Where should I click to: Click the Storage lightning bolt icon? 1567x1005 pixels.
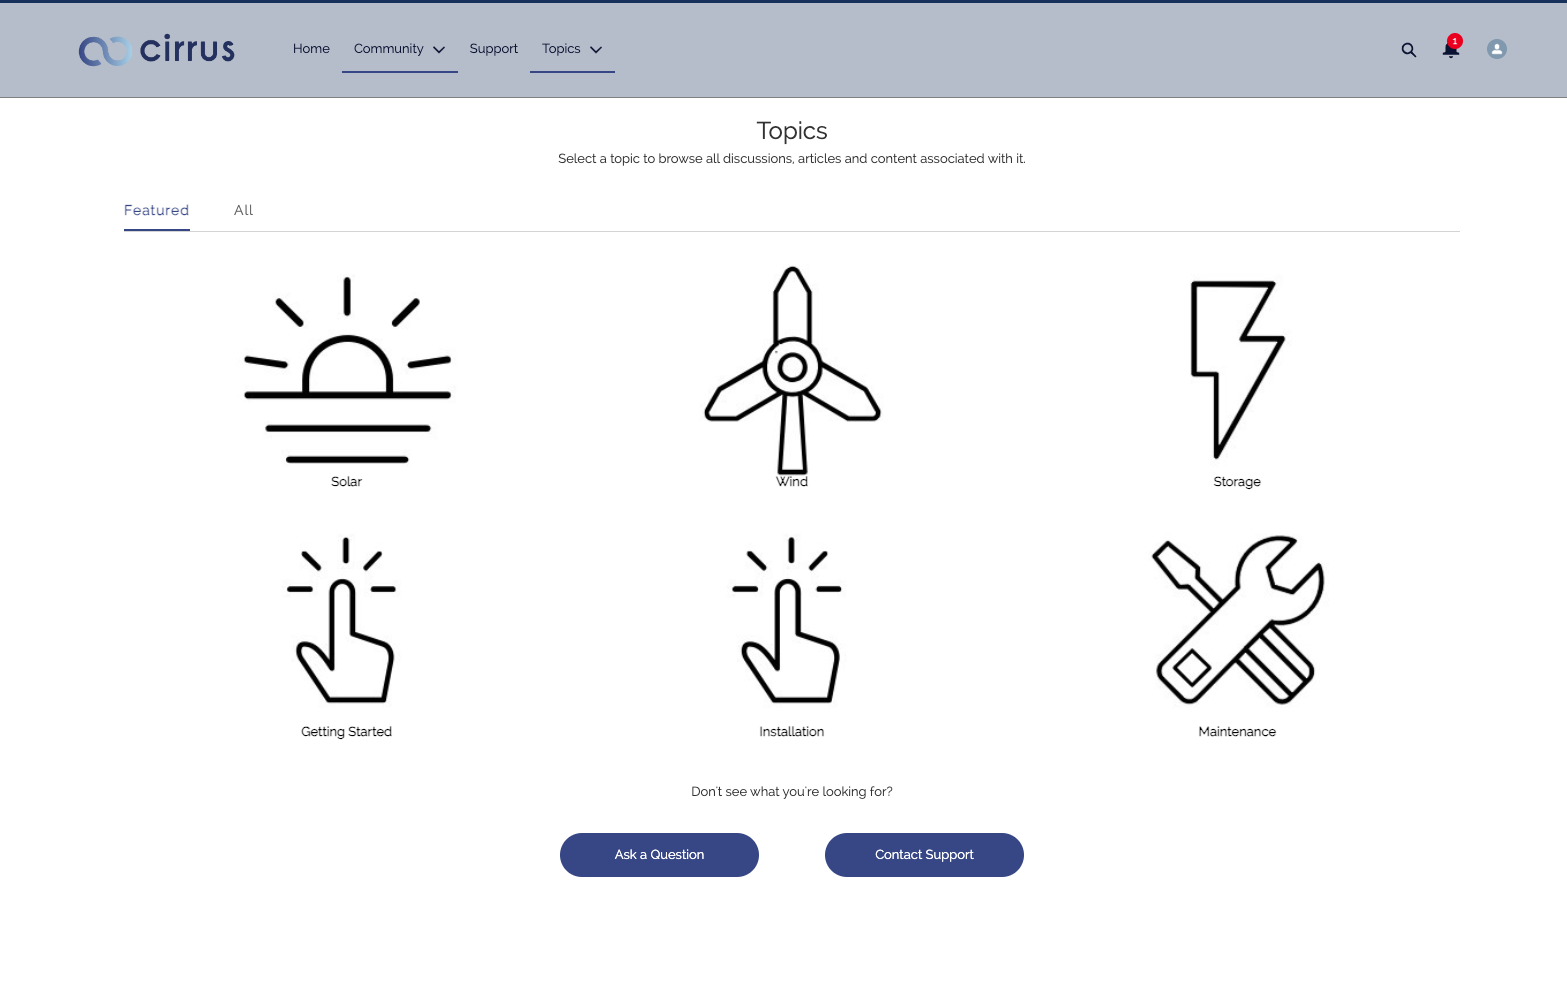coord(1236,370)
